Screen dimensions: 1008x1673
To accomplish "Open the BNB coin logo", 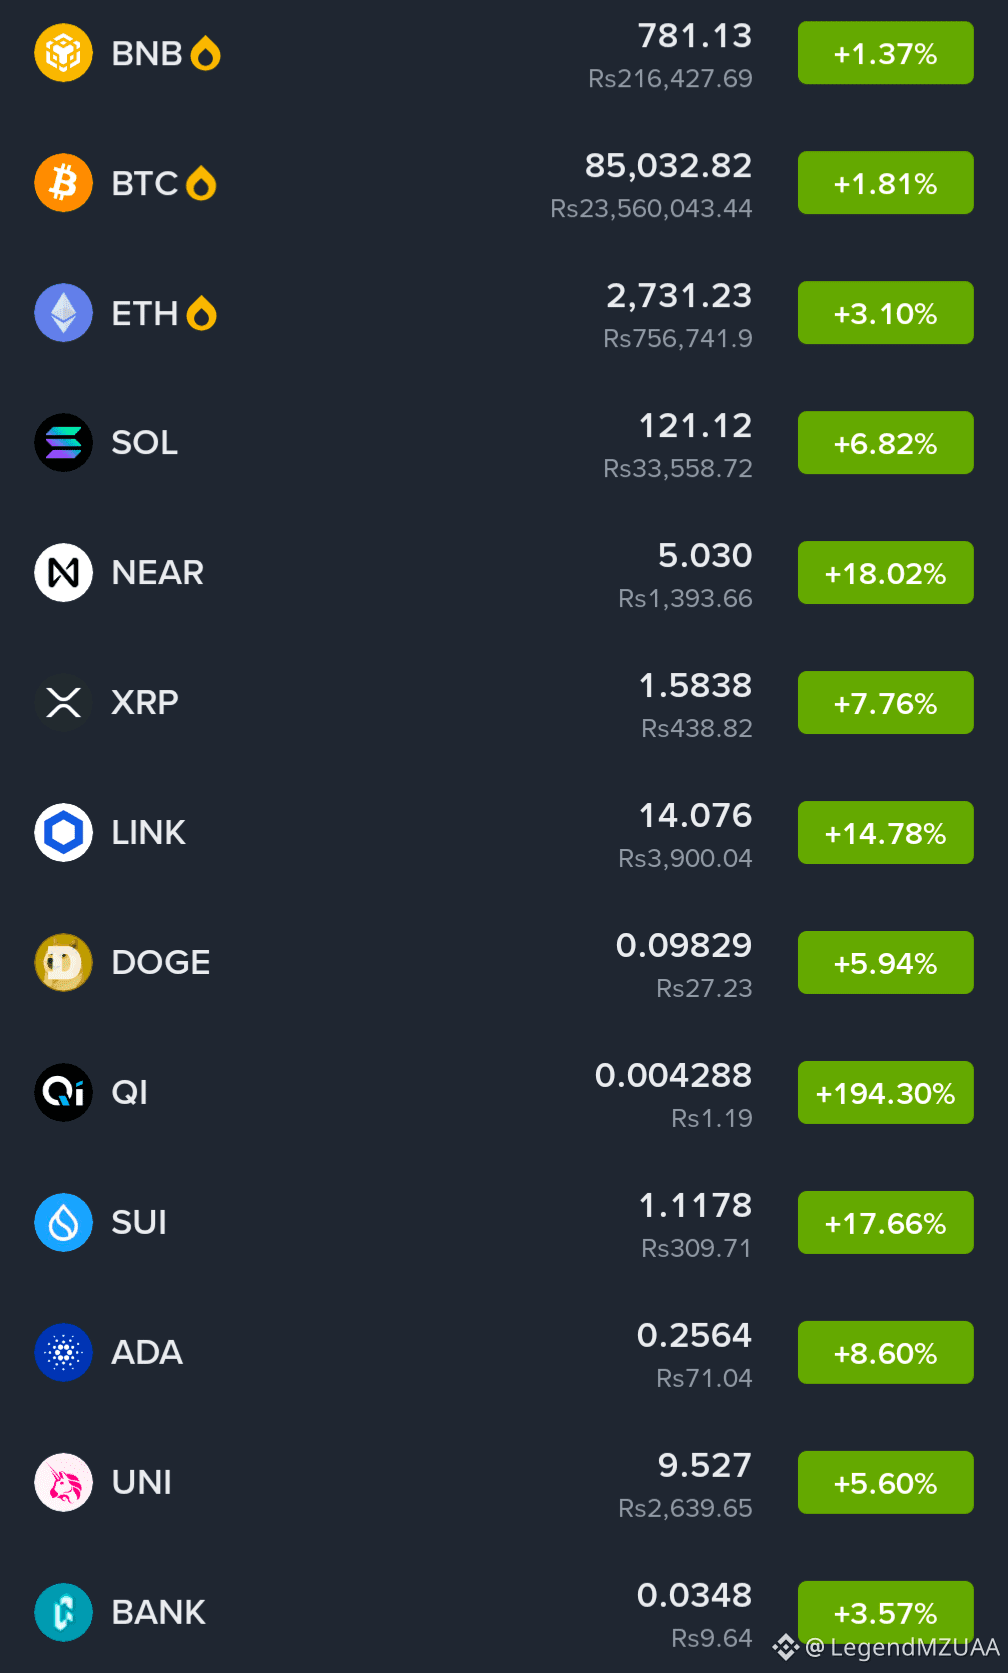I will pos(63,53).
